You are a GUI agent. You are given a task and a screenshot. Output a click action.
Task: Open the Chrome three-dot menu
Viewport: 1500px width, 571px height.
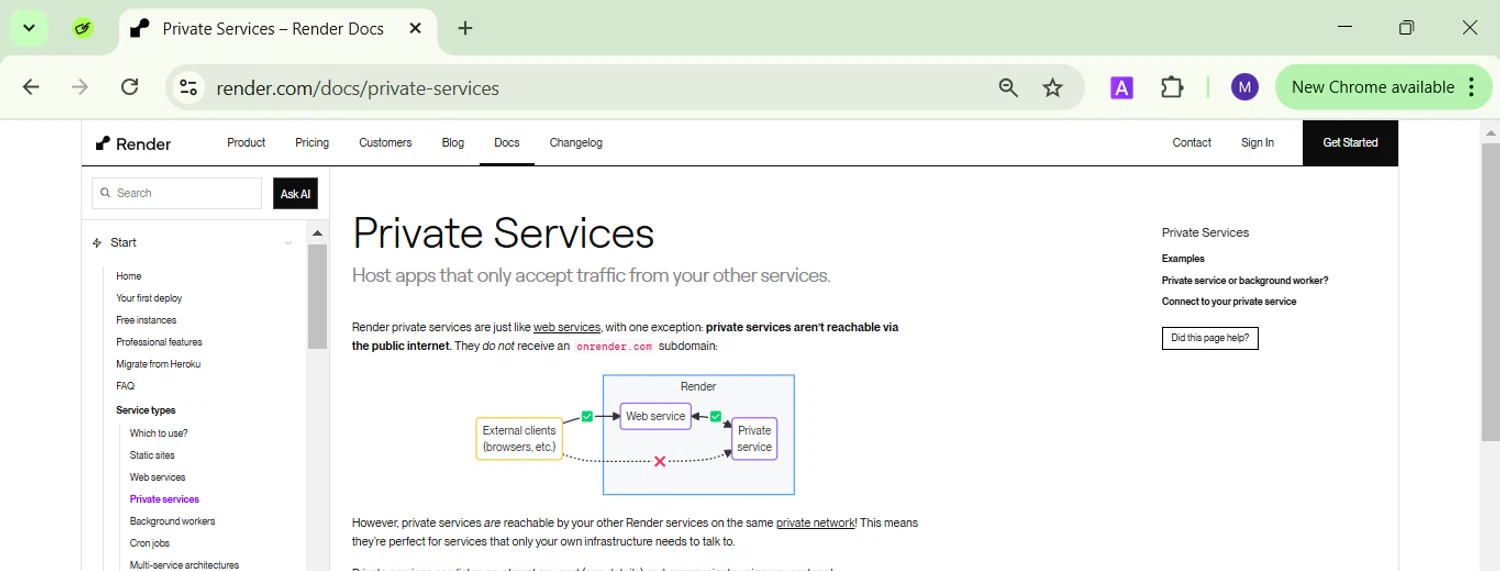[x=1471, y=87]
